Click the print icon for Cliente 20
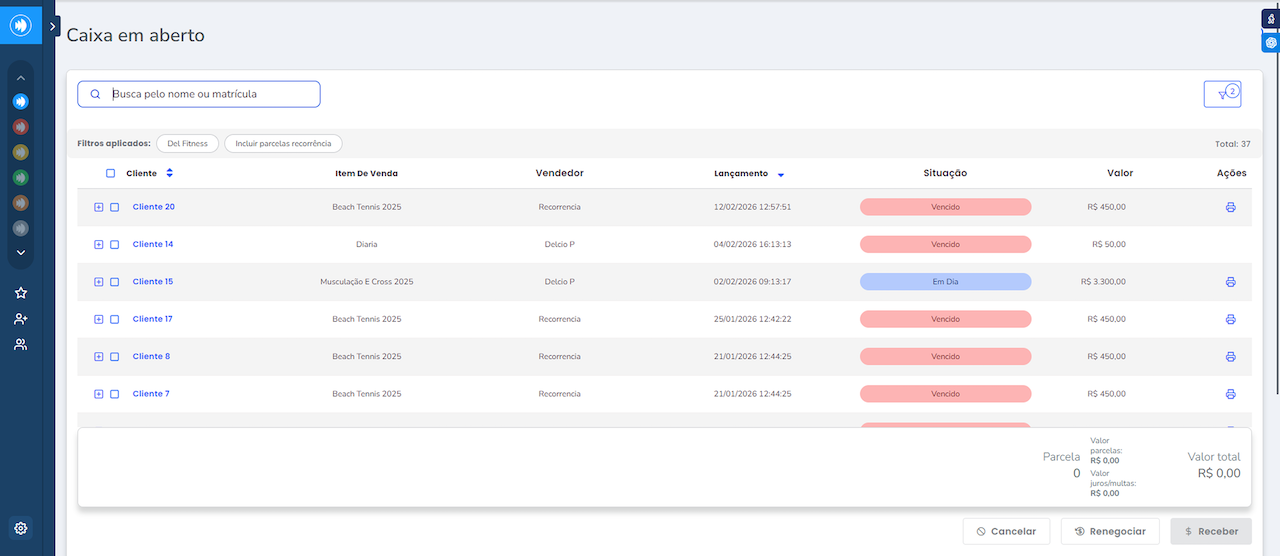 point(1230,207)
